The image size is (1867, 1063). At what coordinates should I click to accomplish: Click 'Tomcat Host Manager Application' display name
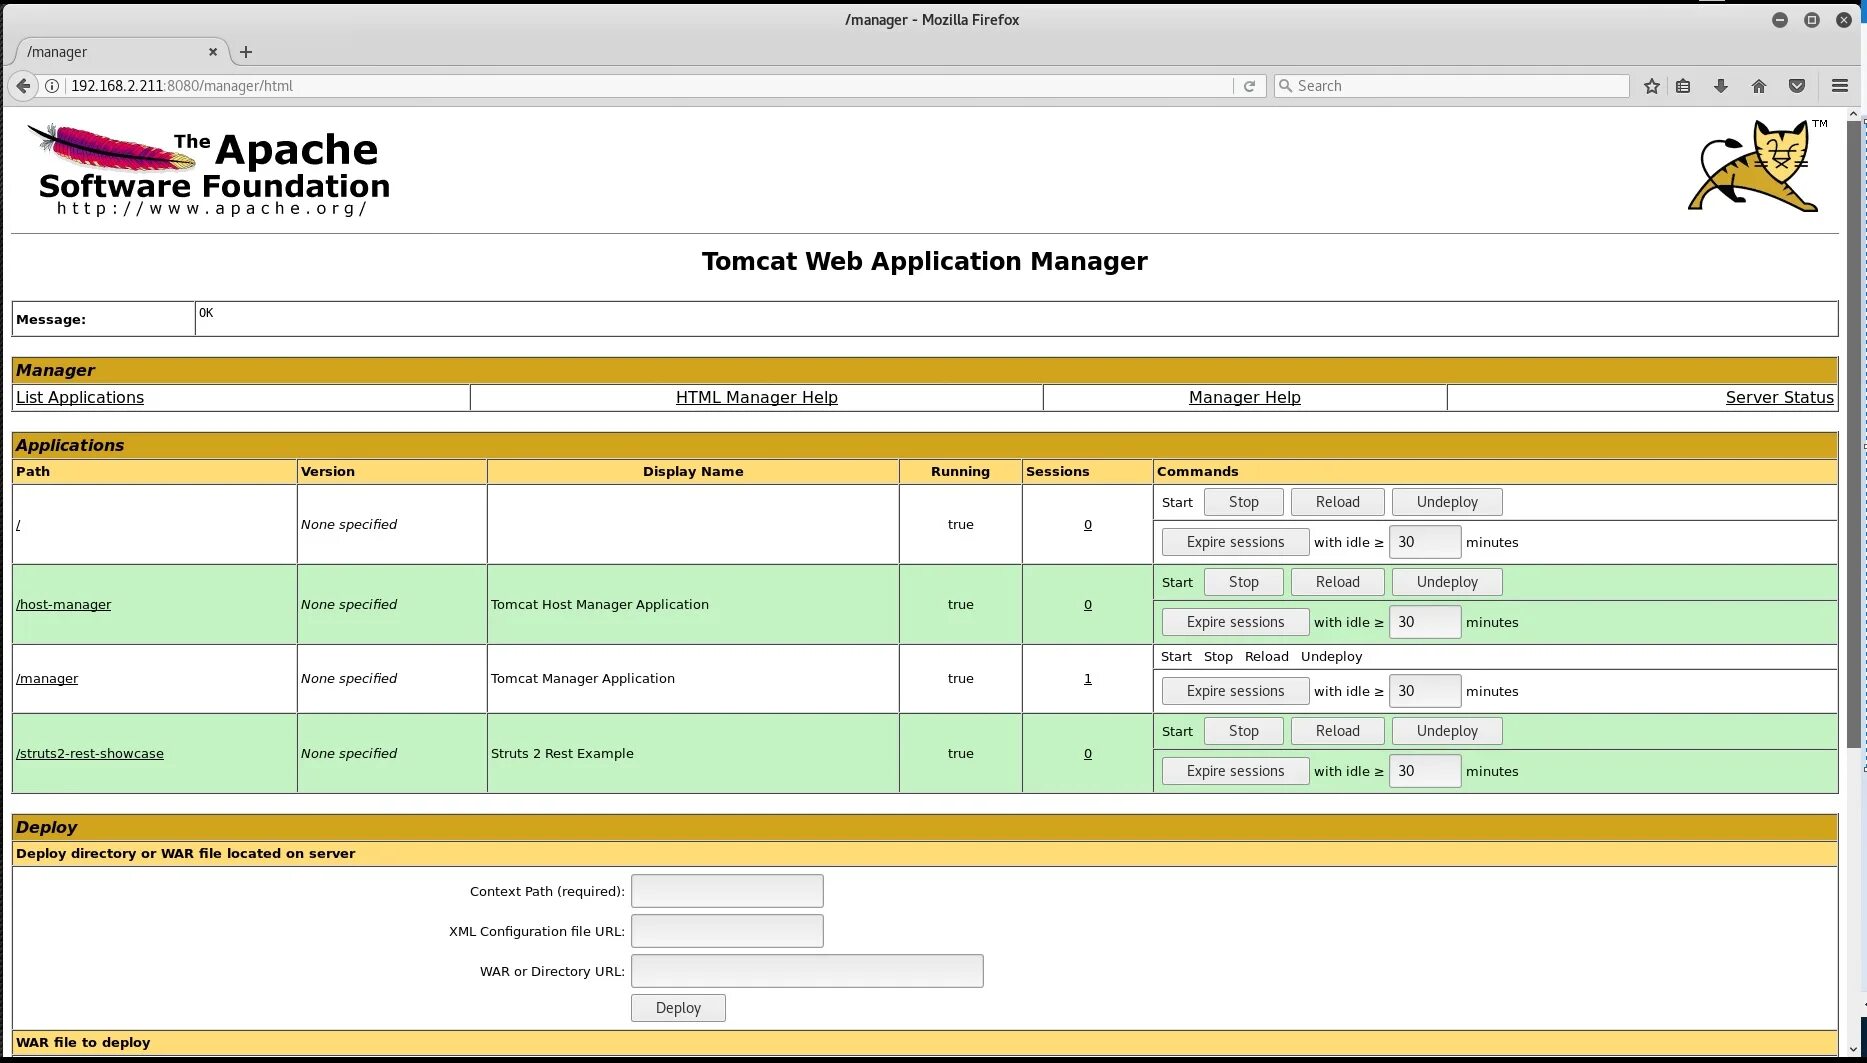coord(600,605)
